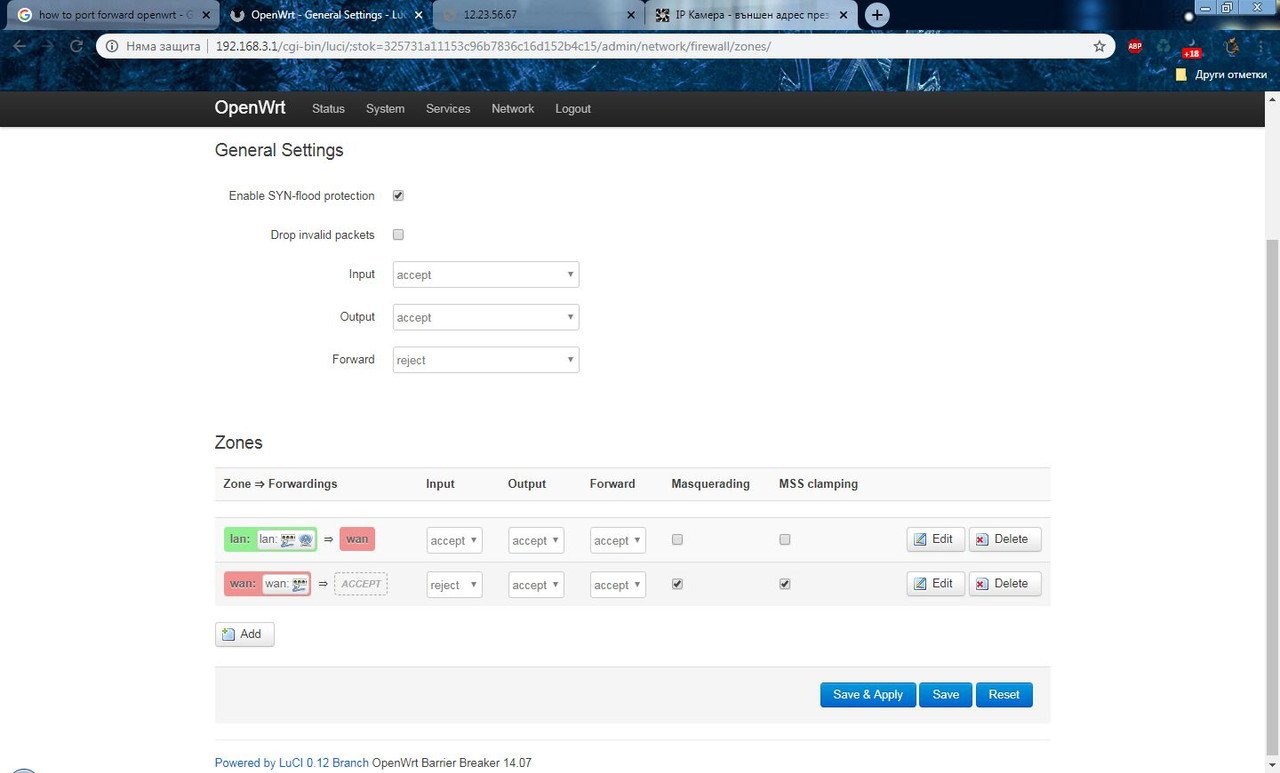Viewport: 1280px width, 773px height.
Task: Click the red wan zone badge in second row
Action: click(x=267, y=584)
